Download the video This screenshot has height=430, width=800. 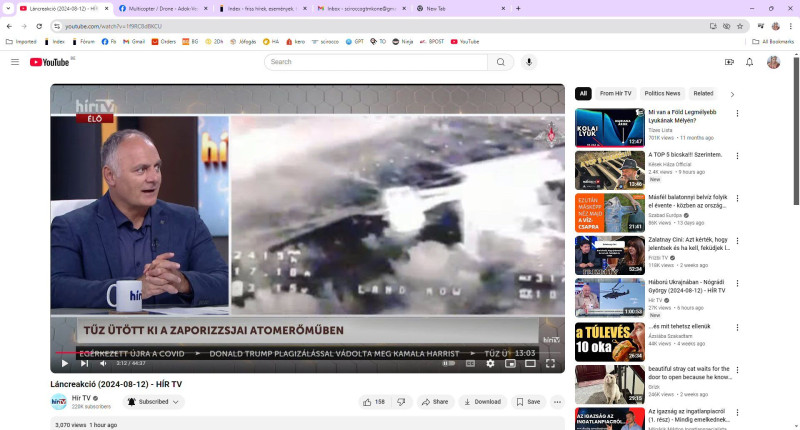pos(482,402)
